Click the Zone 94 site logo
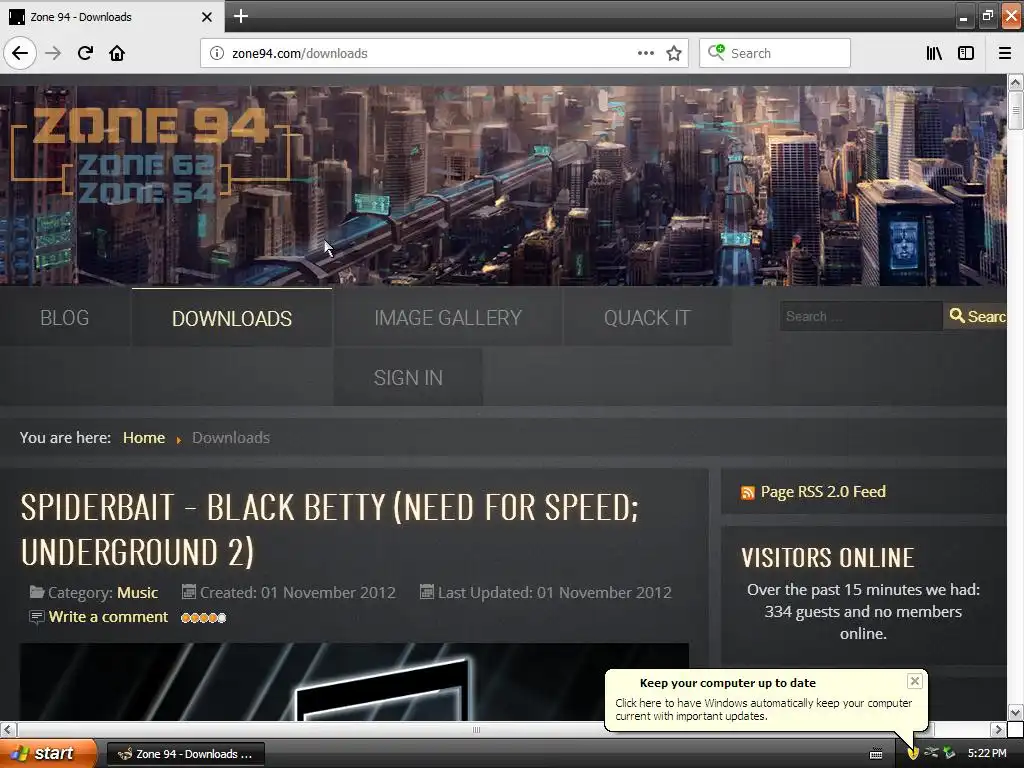1024x768 pixels. [x=152, y=153]
